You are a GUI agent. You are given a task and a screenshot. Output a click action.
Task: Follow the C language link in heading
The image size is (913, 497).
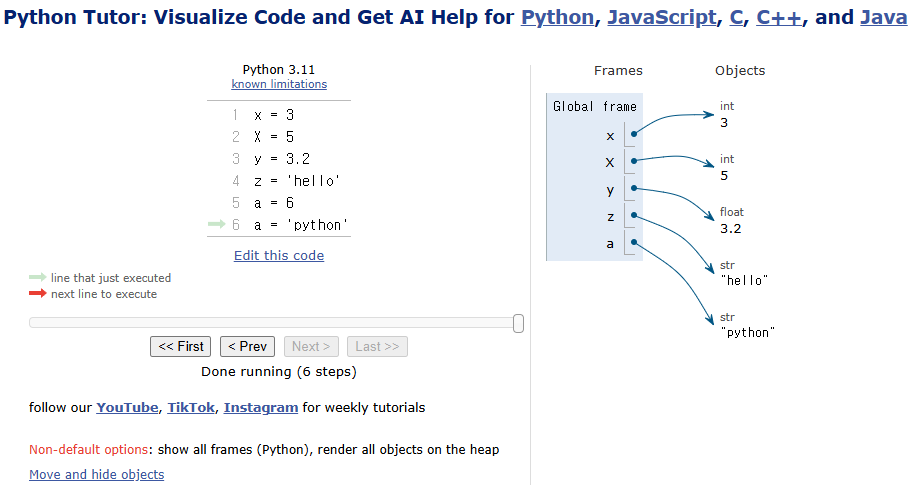736,17
